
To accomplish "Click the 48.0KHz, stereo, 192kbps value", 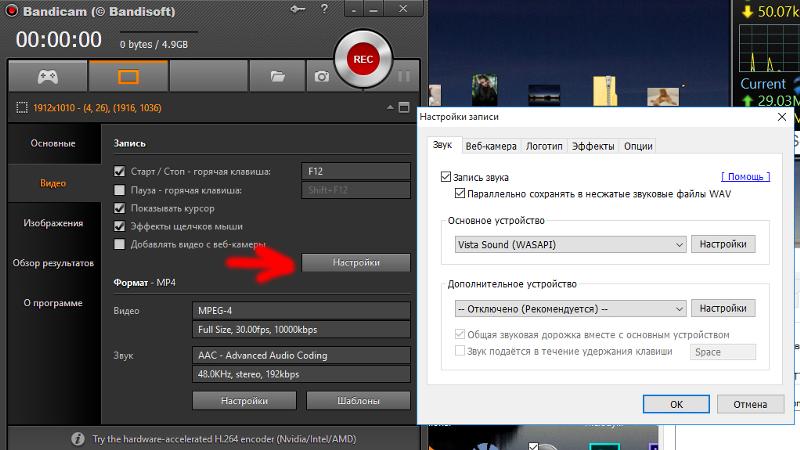I will [x=301, y=374].
